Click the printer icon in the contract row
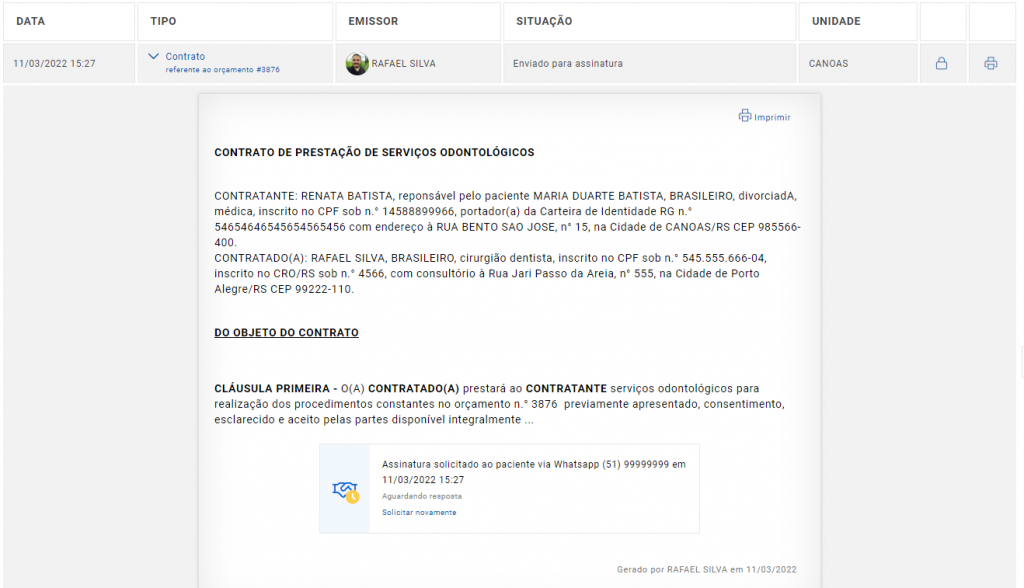The image size is (1024, 588). click(x=991, y=64)
